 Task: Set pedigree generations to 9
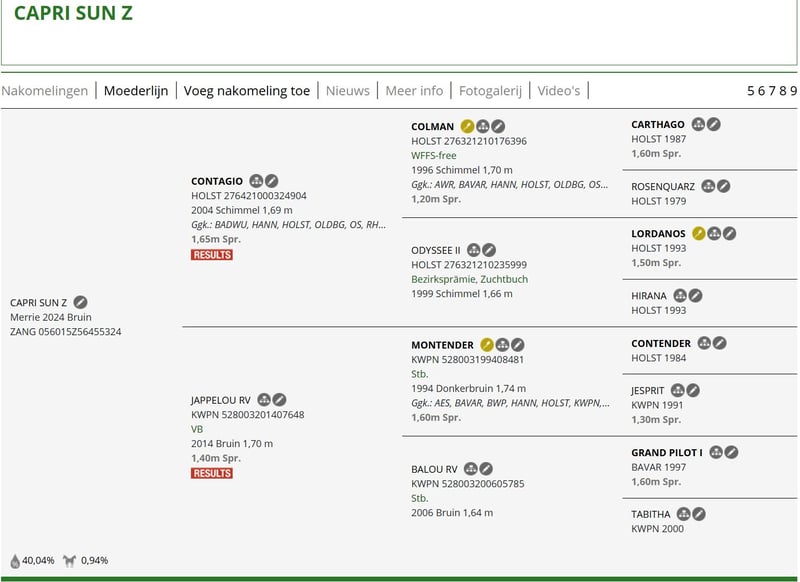click(793, 91)
